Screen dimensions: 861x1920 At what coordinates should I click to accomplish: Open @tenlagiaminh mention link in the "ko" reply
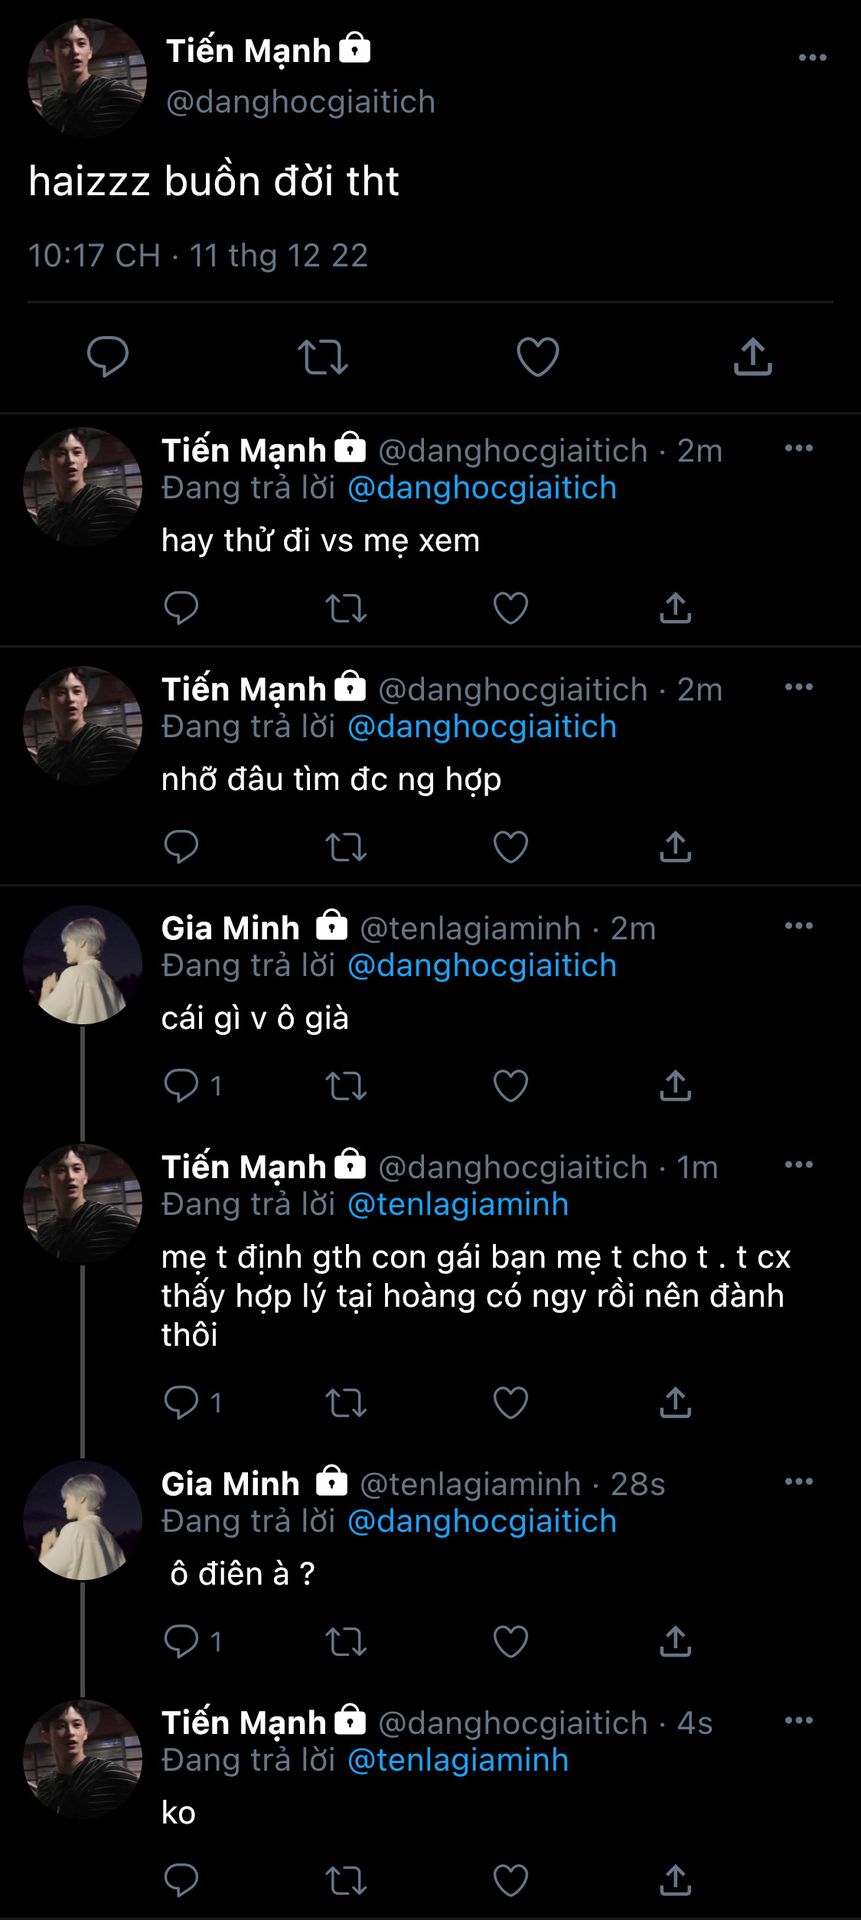click(x=457, y=1760)
